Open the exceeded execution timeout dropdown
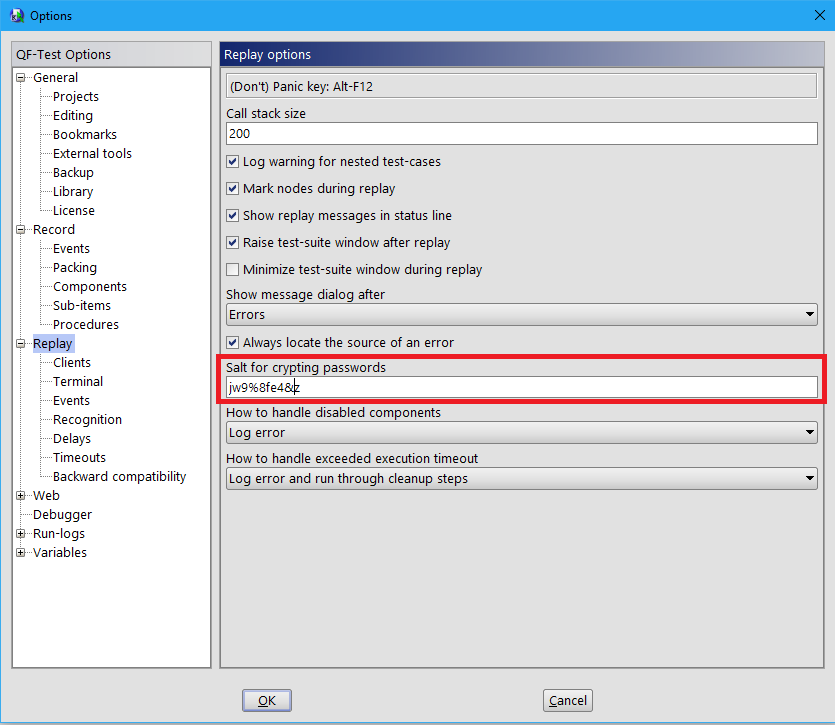 [521, 478]
